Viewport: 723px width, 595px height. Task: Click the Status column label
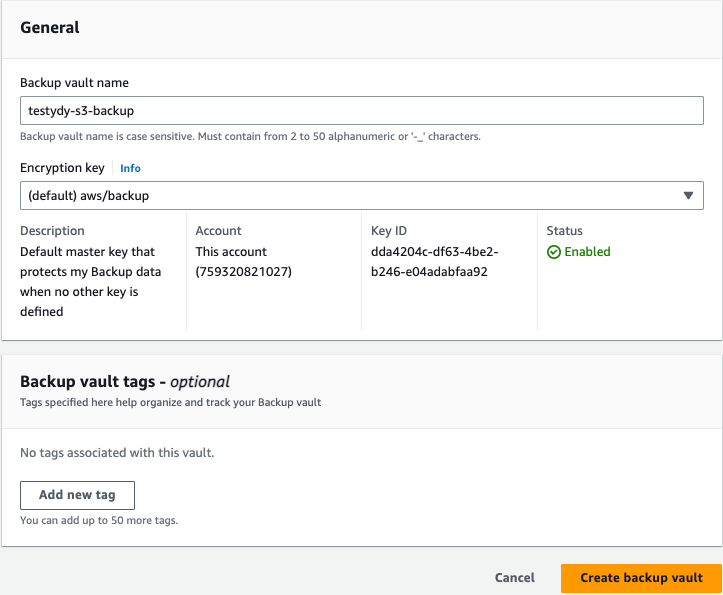[x=564, y=231]
